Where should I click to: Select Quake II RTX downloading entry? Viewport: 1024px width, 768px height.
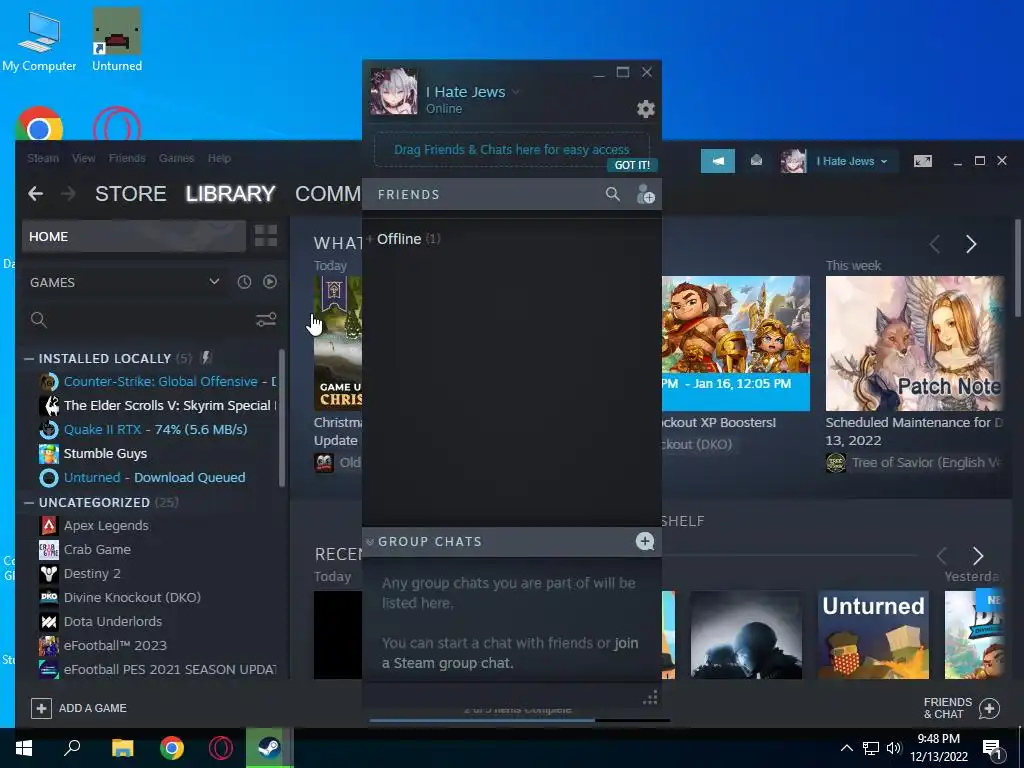point(155,429)
